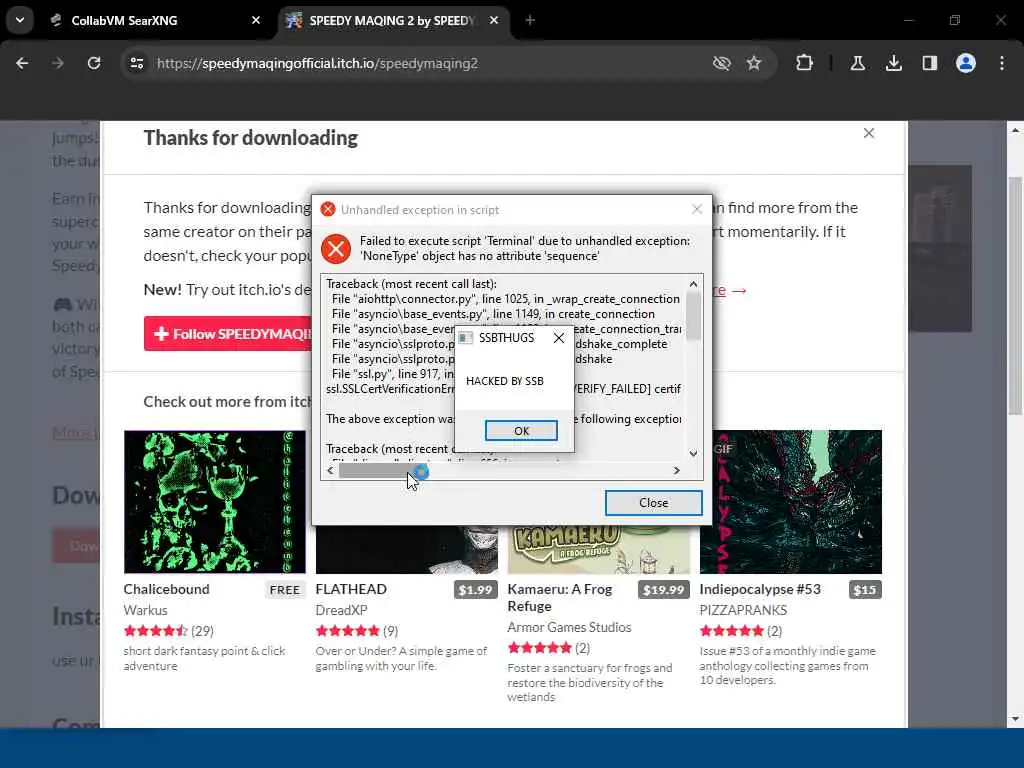The width and height of the screenshot is (1024, 768).
Task: Click OK in the SSBTHUGS dialog
Action: [521, 431]
